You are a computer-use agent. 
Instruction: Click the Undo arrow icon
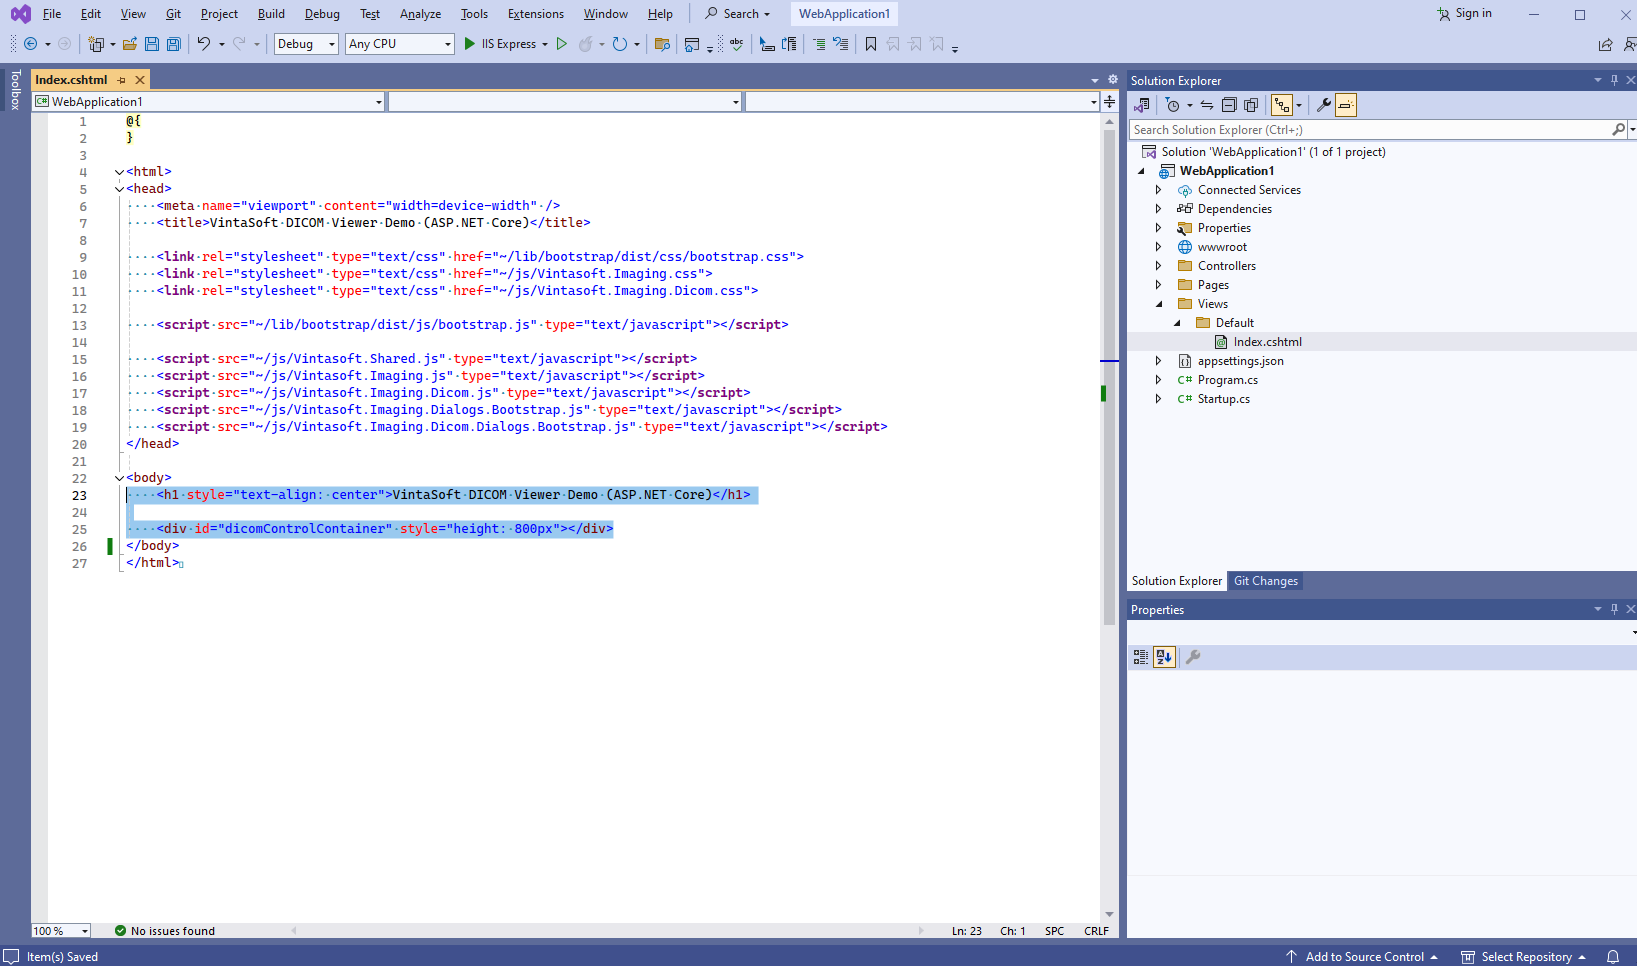coord(204,44)
